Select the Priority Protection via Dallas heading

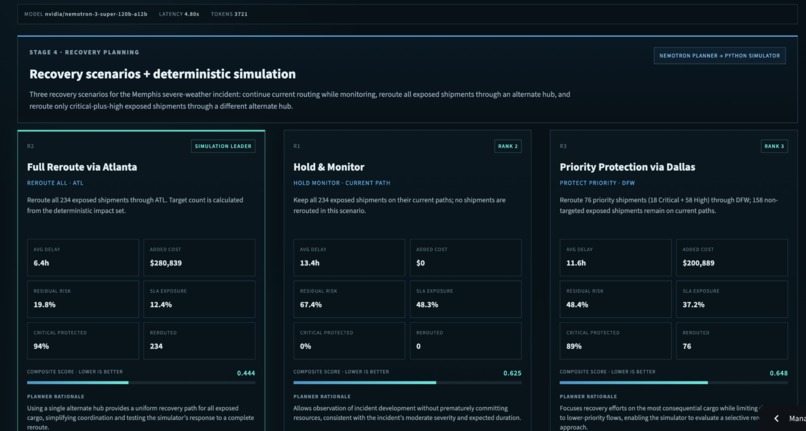[x=627, y=167]
